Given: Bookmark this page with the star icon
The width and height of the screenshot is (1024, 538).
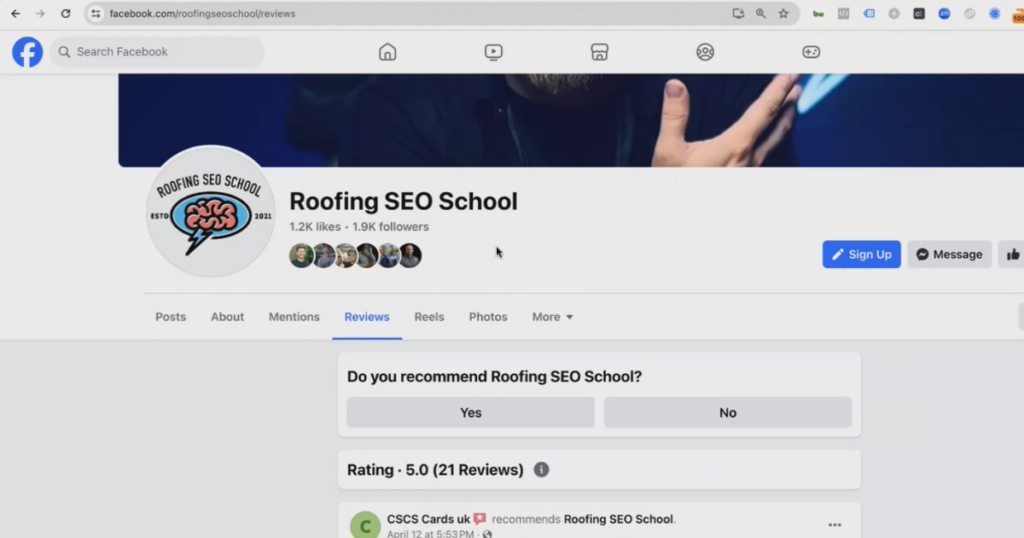Looking at the screenshot, I should point(784,14).
